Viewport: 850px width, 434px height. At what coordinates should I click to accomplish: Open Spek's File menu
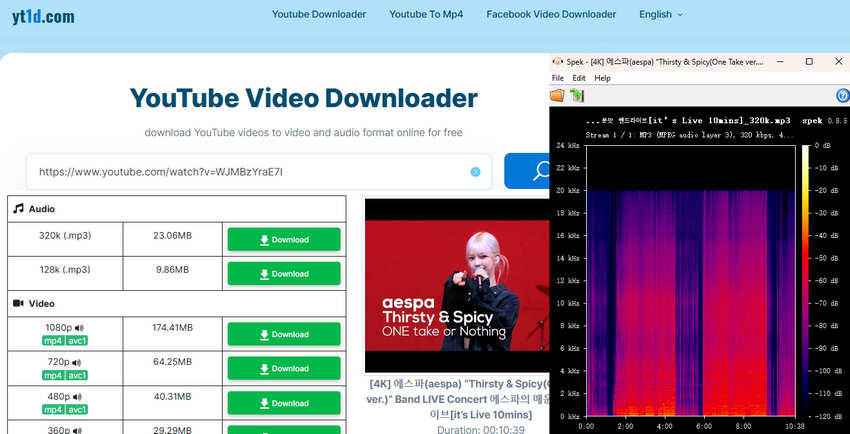[x=558, y=78]
